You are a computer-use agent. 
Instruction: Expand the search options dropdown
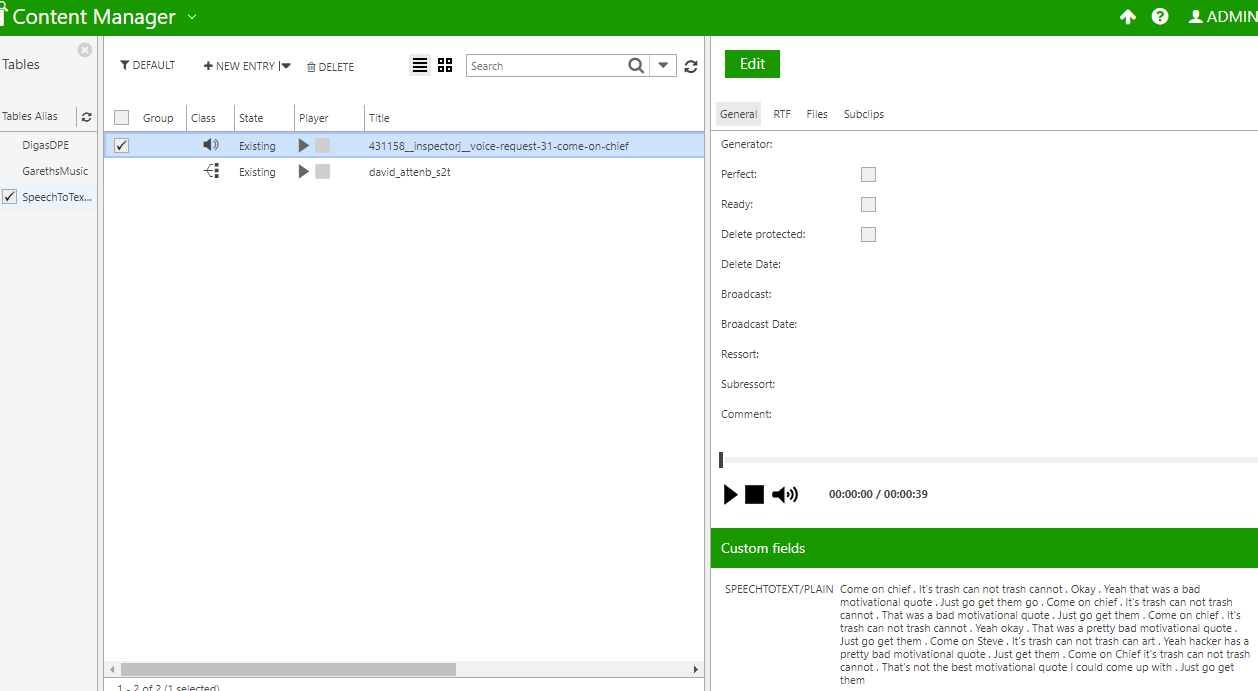coord(663,66)
